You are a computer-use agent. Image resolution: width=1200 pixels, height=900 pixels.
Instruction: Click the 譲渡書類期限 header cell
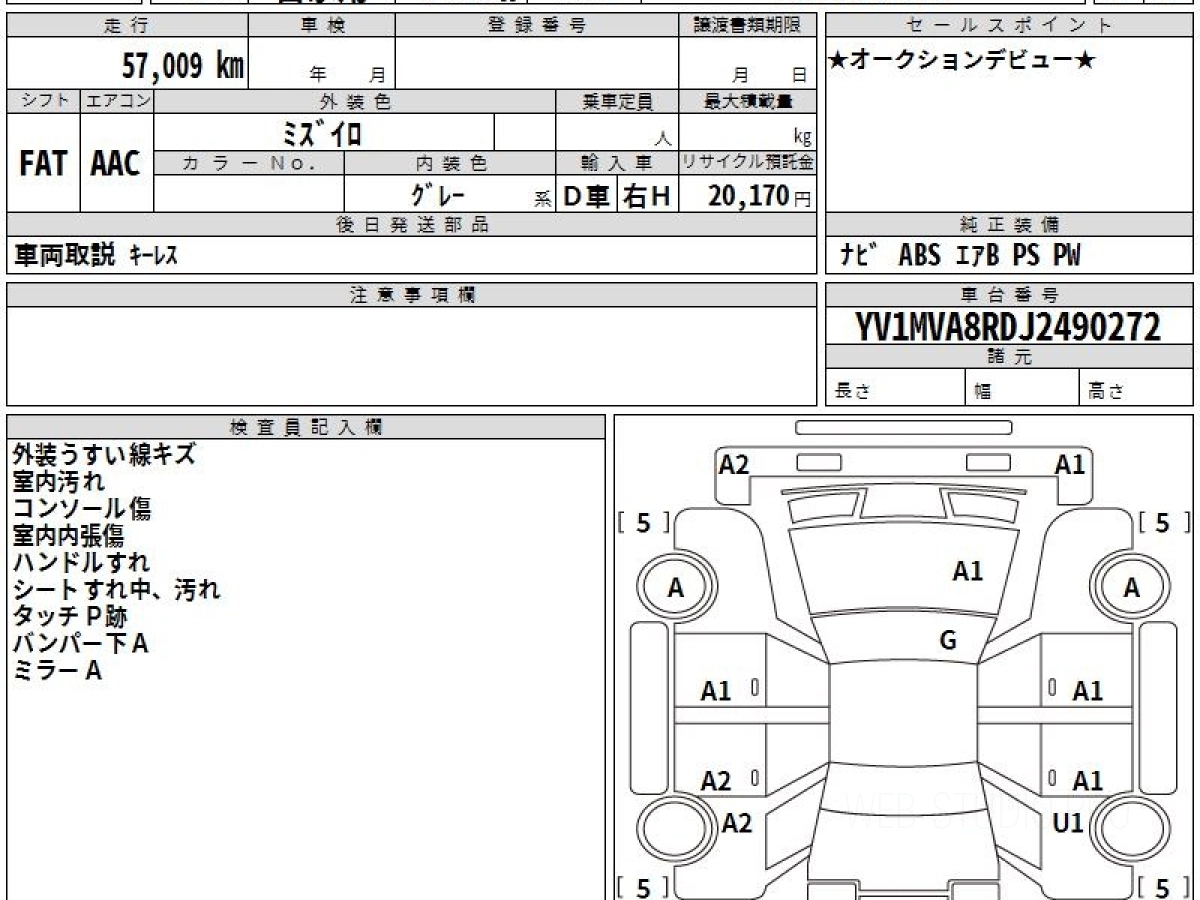(747, 26)
